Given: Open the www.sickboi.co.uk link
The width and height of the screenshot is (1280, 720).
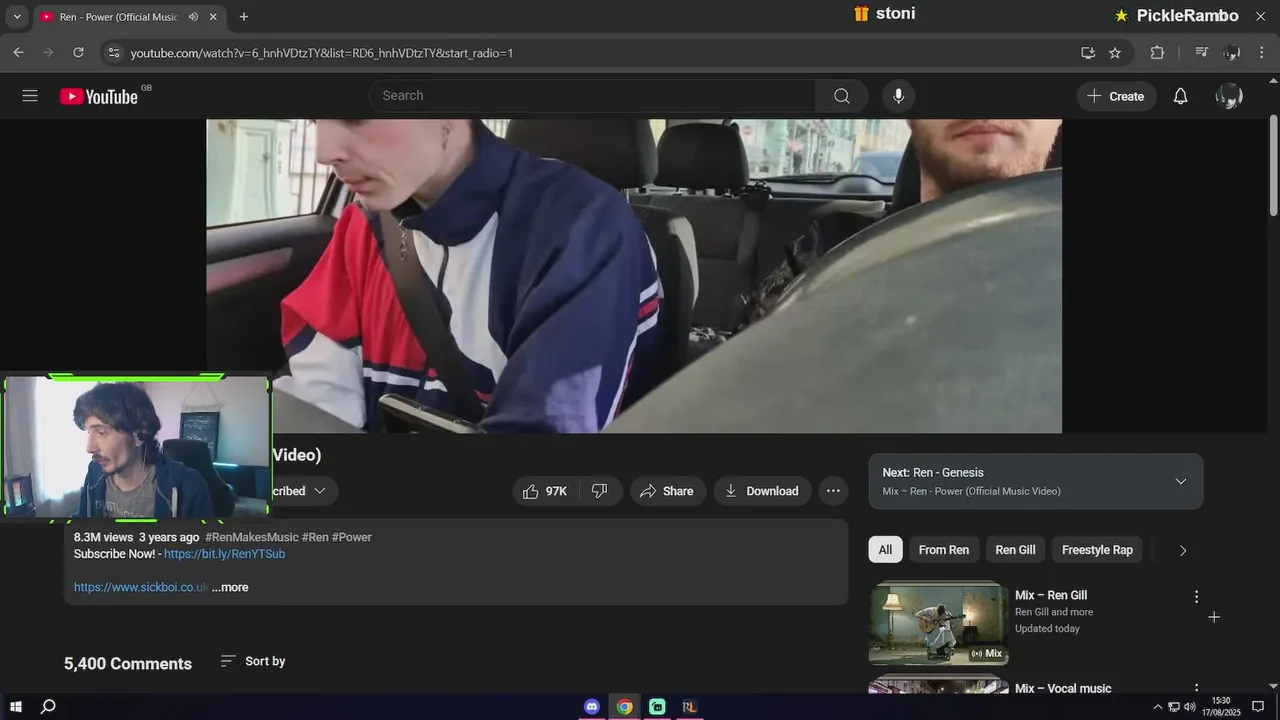Looking at the screenshot, I should click(141, 587).
